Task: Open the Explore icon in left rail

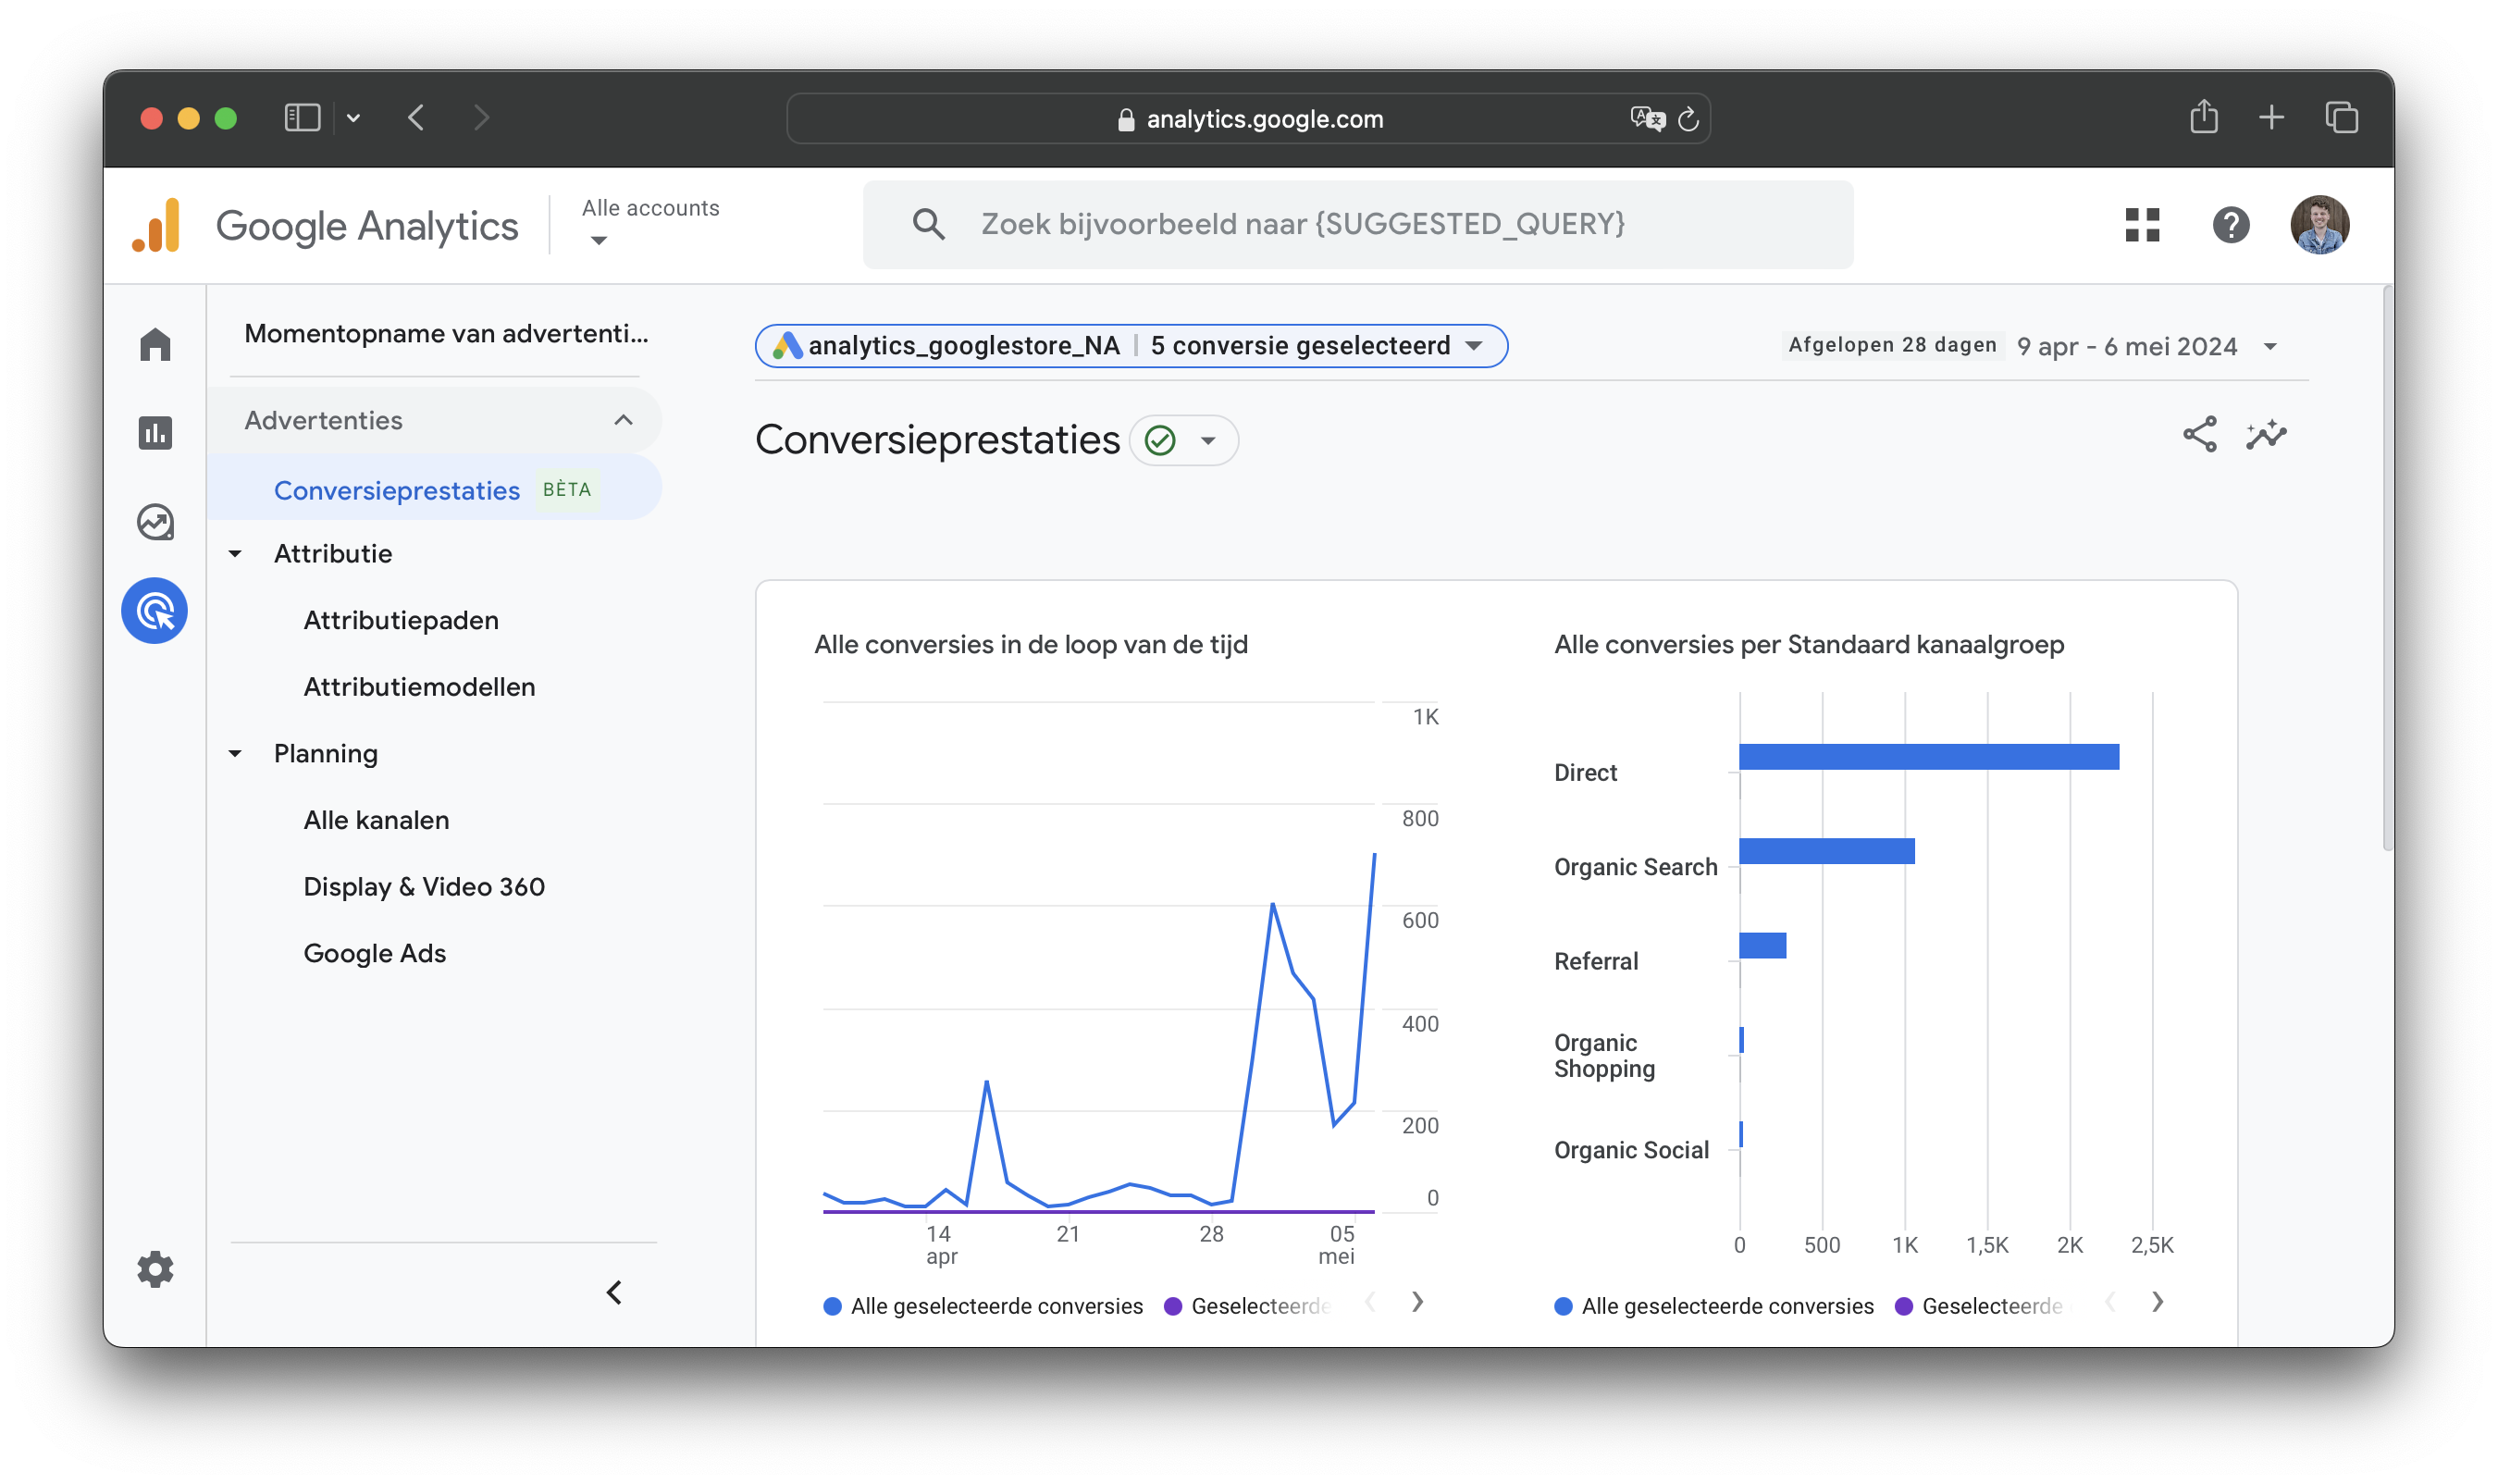Action: [x=155, y=522]
